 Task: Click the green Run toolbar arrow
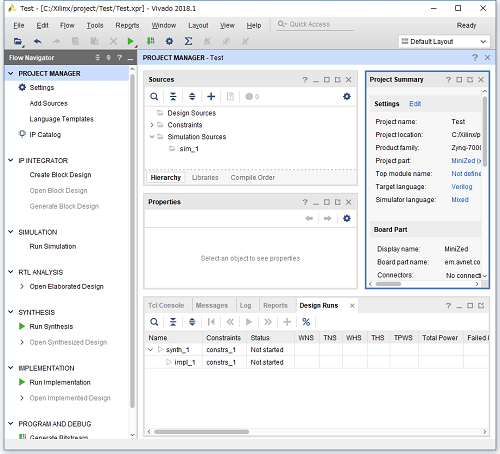[x=130, y=41]
